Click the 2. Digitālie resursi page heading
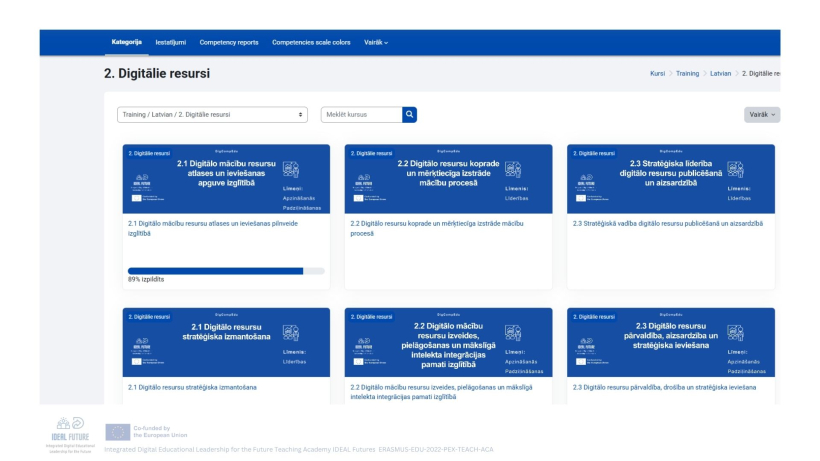This screenshot has height=461, width=820. click(157, 74)
